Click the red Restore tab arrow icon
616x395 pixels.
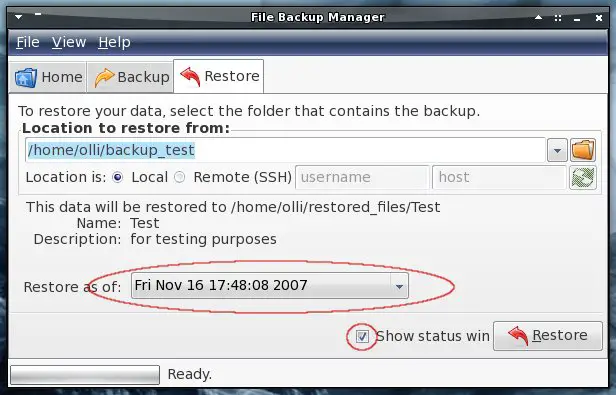(x=191, y=76)
